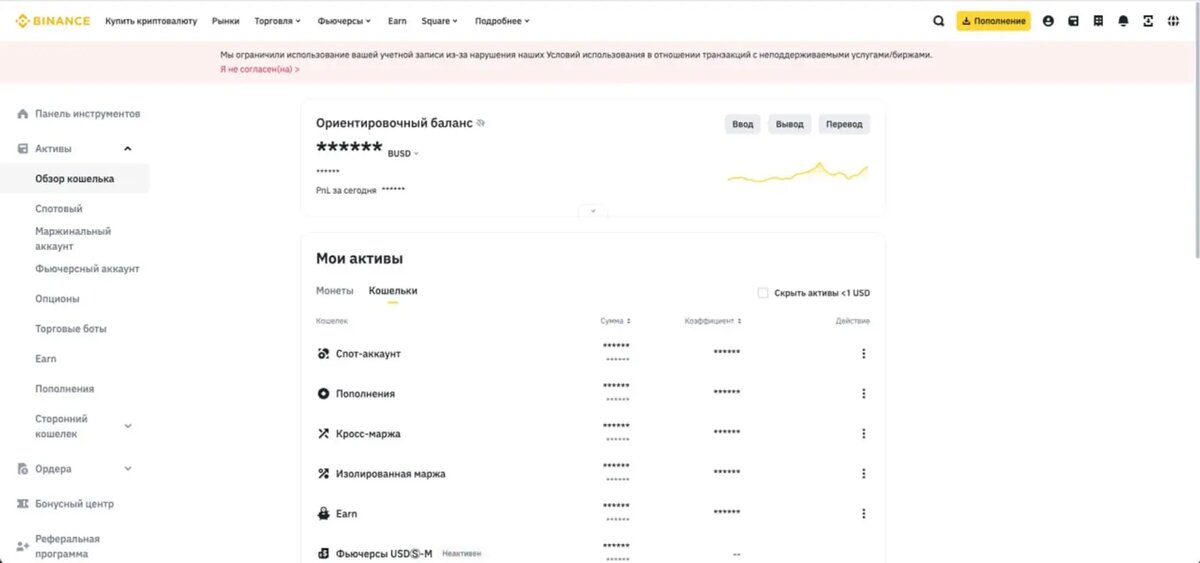Sort the table by Сумма column

[x=615, y=321]
